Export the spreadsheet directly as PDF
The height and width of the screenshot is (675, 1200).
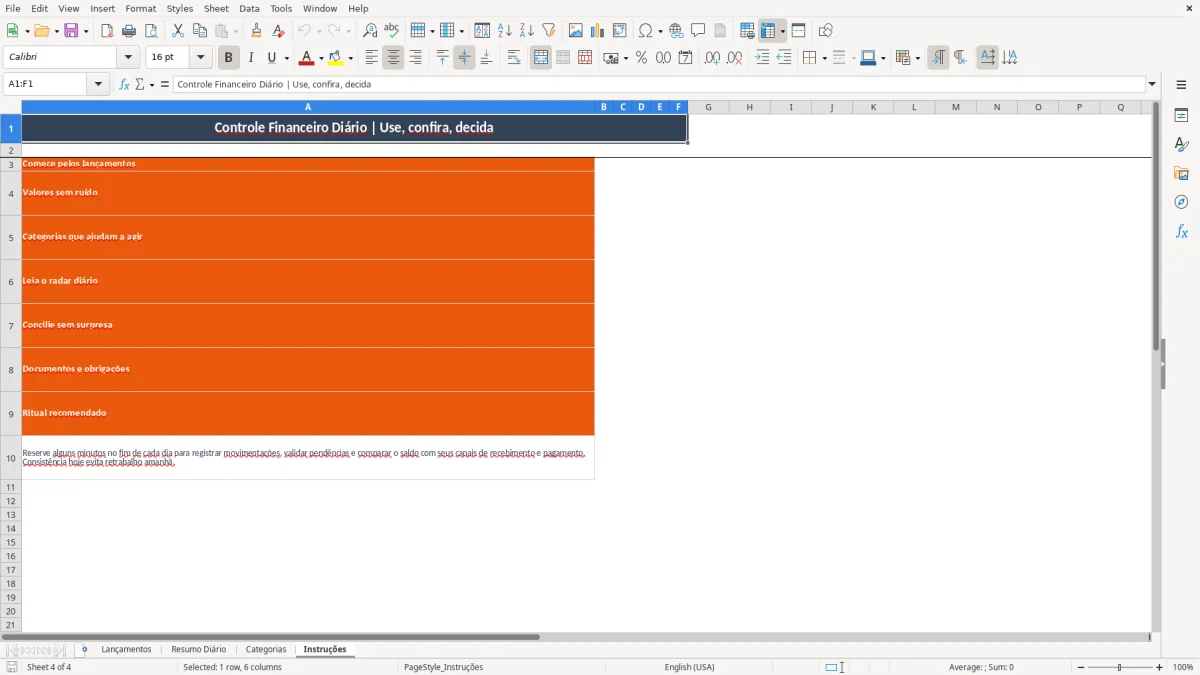click(x=107, y=31)
